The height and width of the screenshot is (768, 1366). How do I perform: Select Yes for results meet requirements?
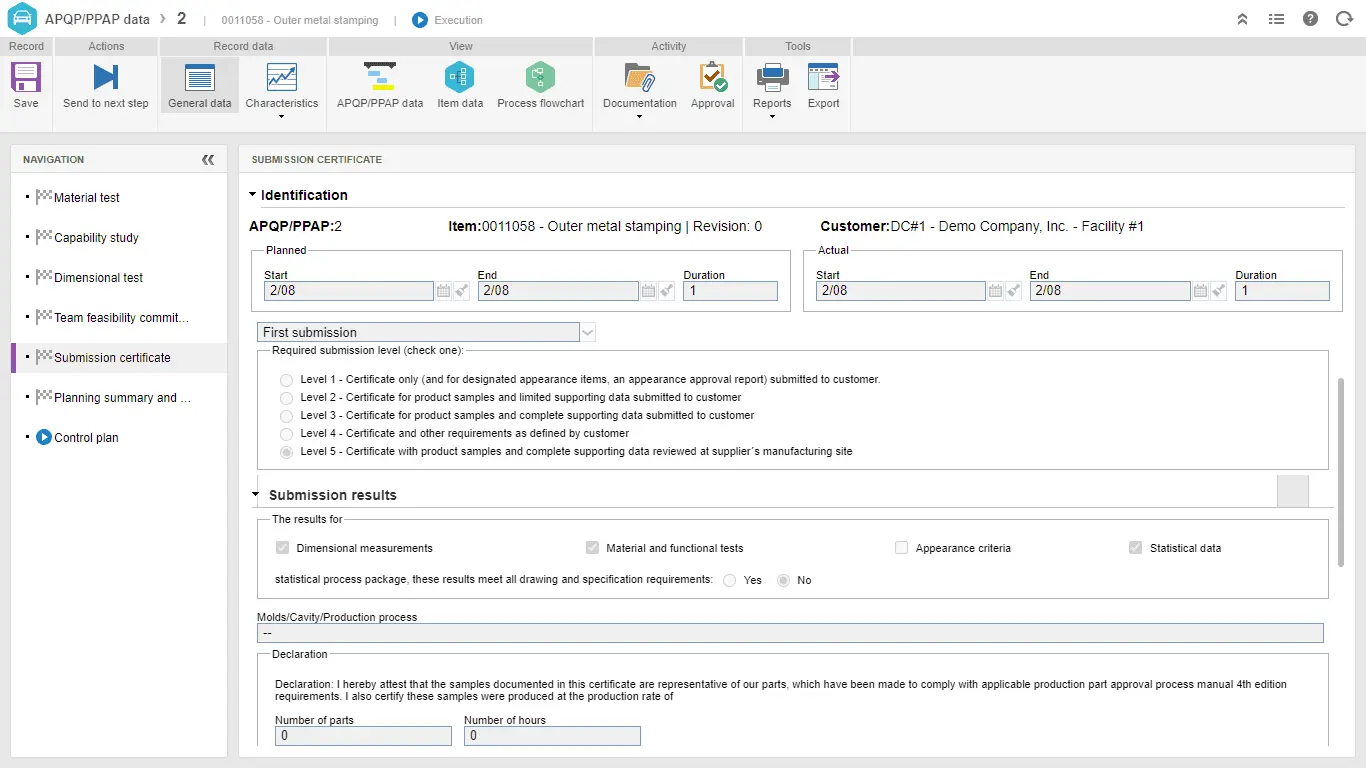pos(730,580)
